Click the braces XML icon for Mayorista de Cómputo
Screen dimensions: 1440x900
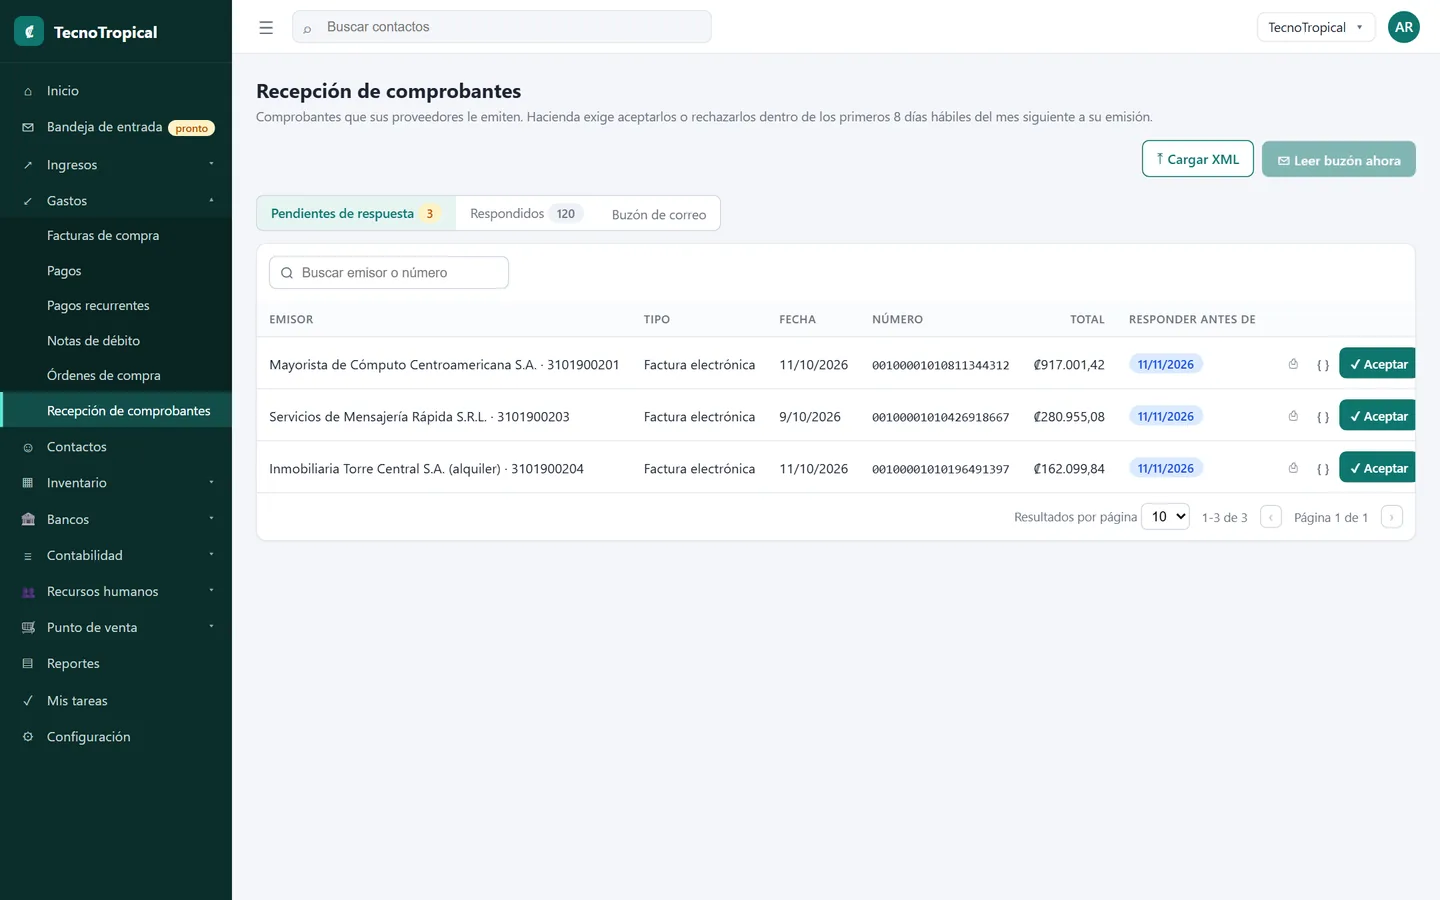(x=1322, y=365)
